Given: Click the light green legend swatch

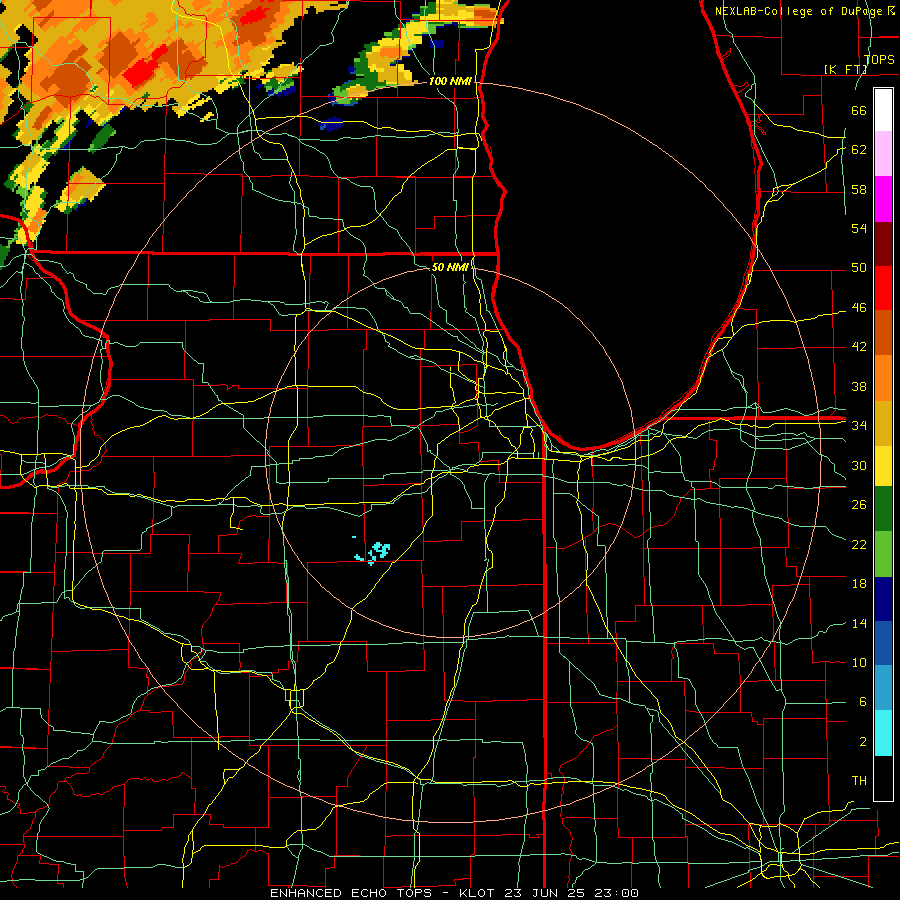Looking at the screenshot, I should click(x=883, y=554).
